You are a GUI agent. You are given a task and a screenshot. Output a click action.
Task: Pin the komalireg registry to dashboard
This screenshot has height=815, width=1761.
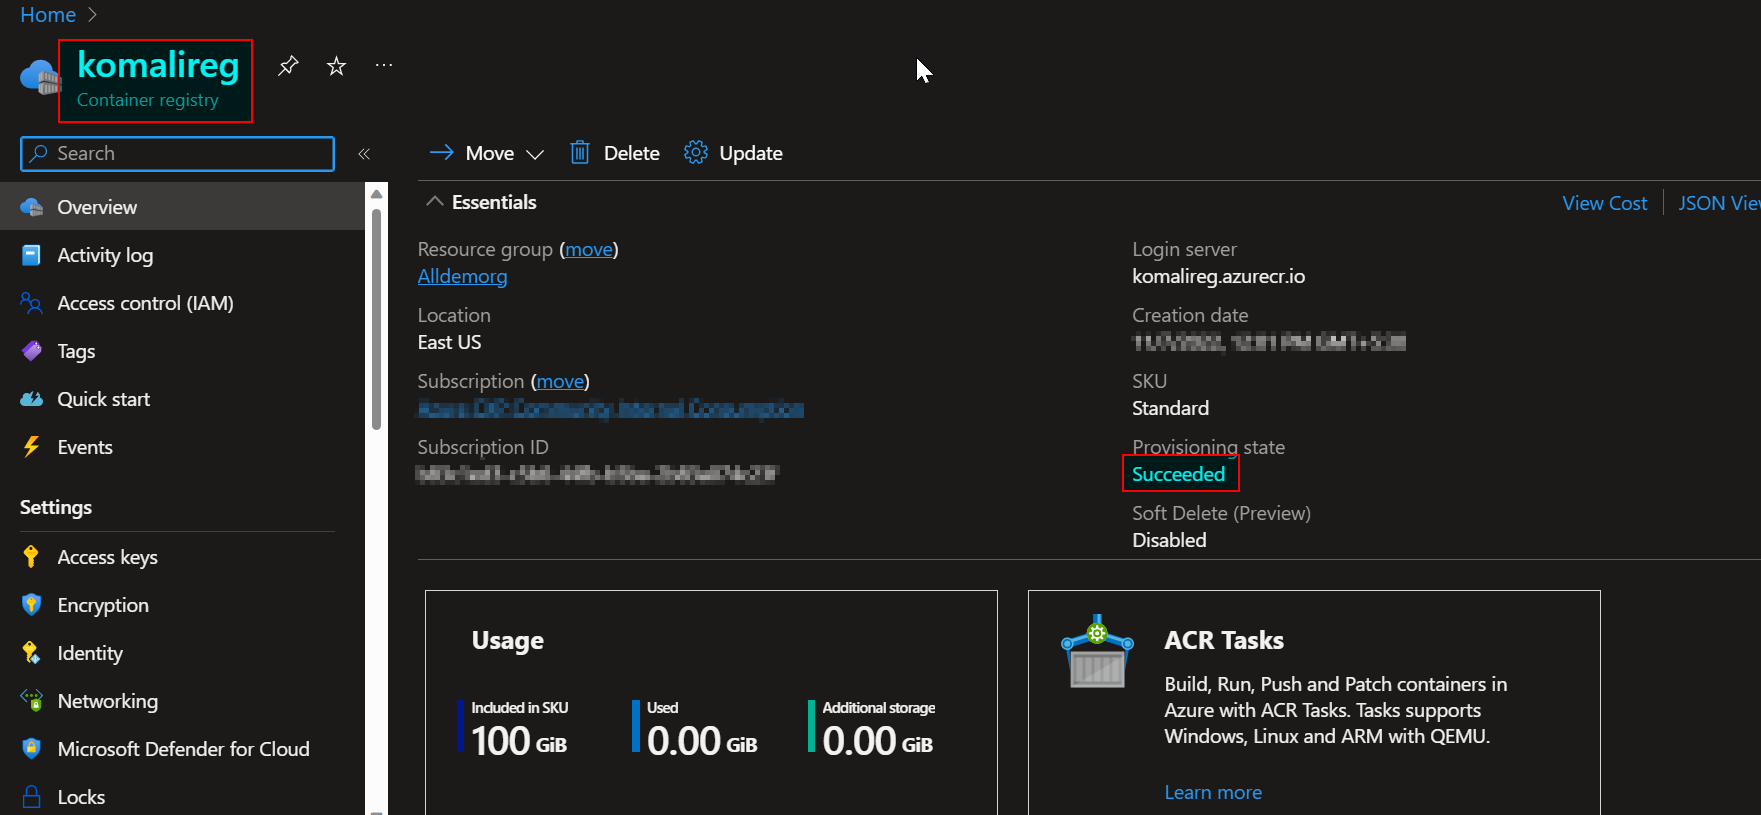(288, 66)
